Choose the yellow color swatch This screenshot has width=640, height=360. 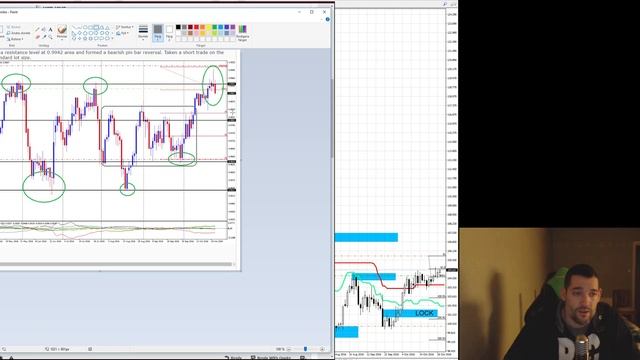(208, 27)
